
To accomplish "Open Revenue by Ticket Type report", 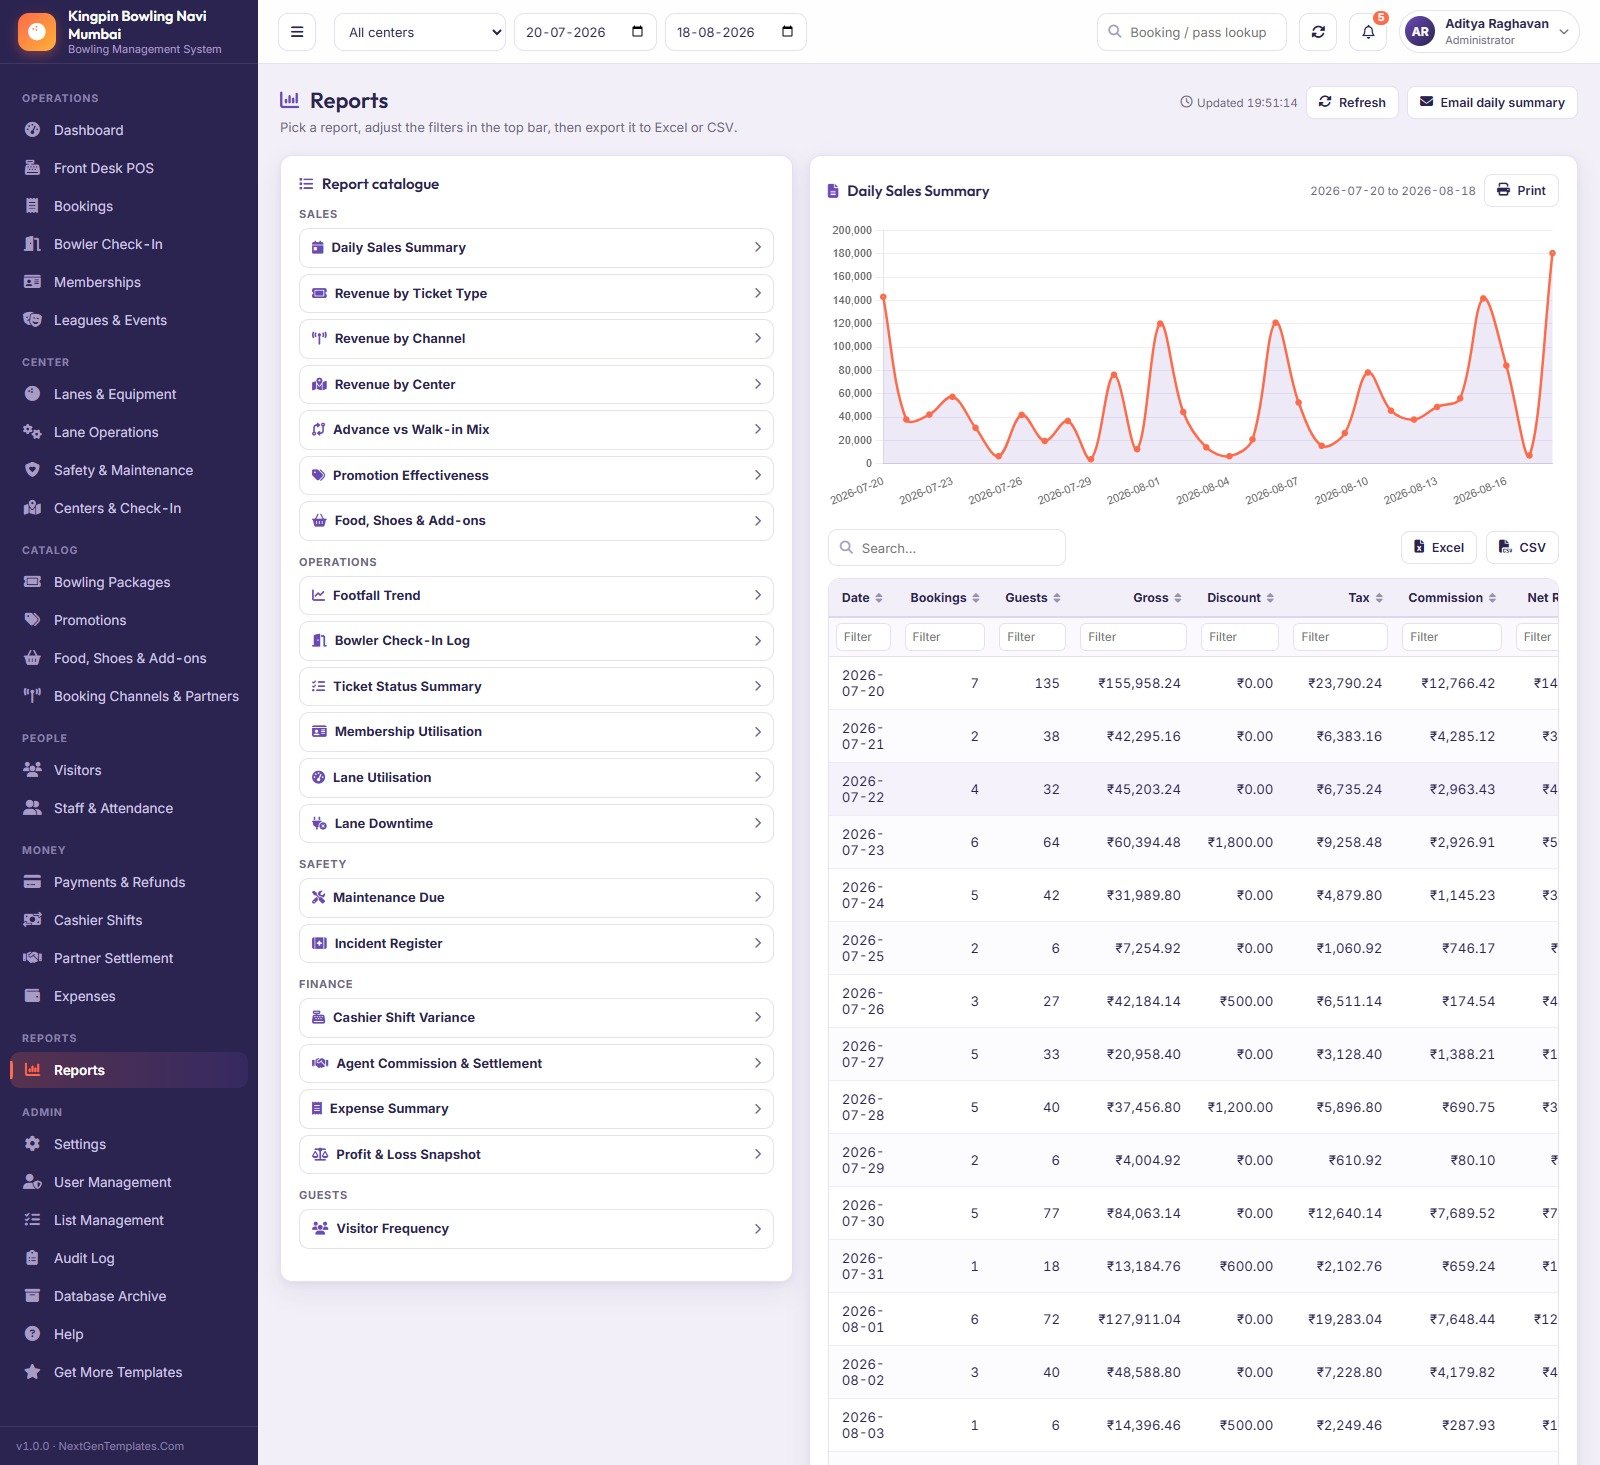I will (536, 293).
